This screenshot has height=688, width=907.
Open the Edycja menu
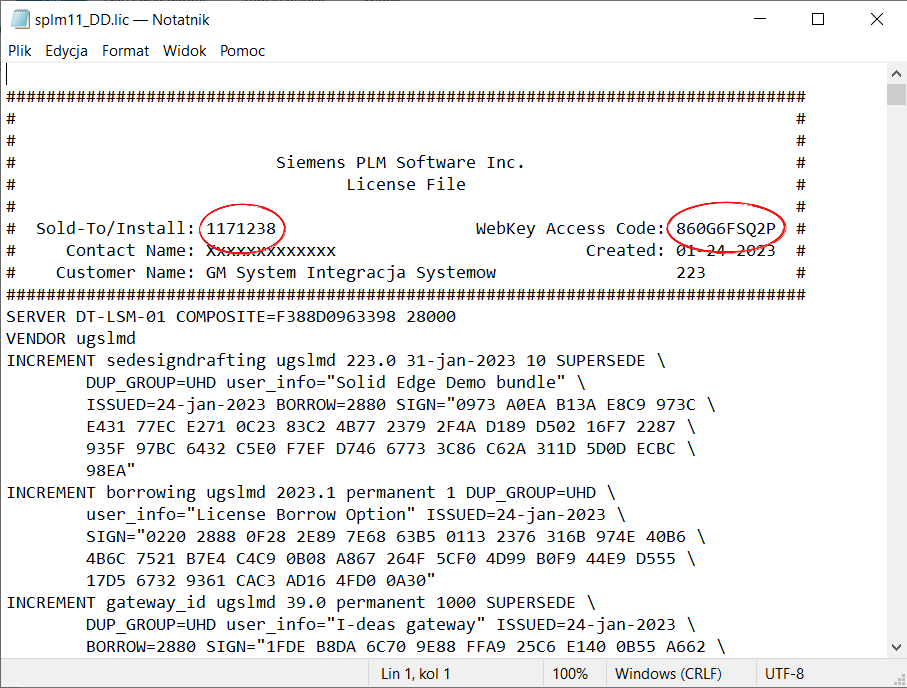pyautogui.click(x=67, y=51)
